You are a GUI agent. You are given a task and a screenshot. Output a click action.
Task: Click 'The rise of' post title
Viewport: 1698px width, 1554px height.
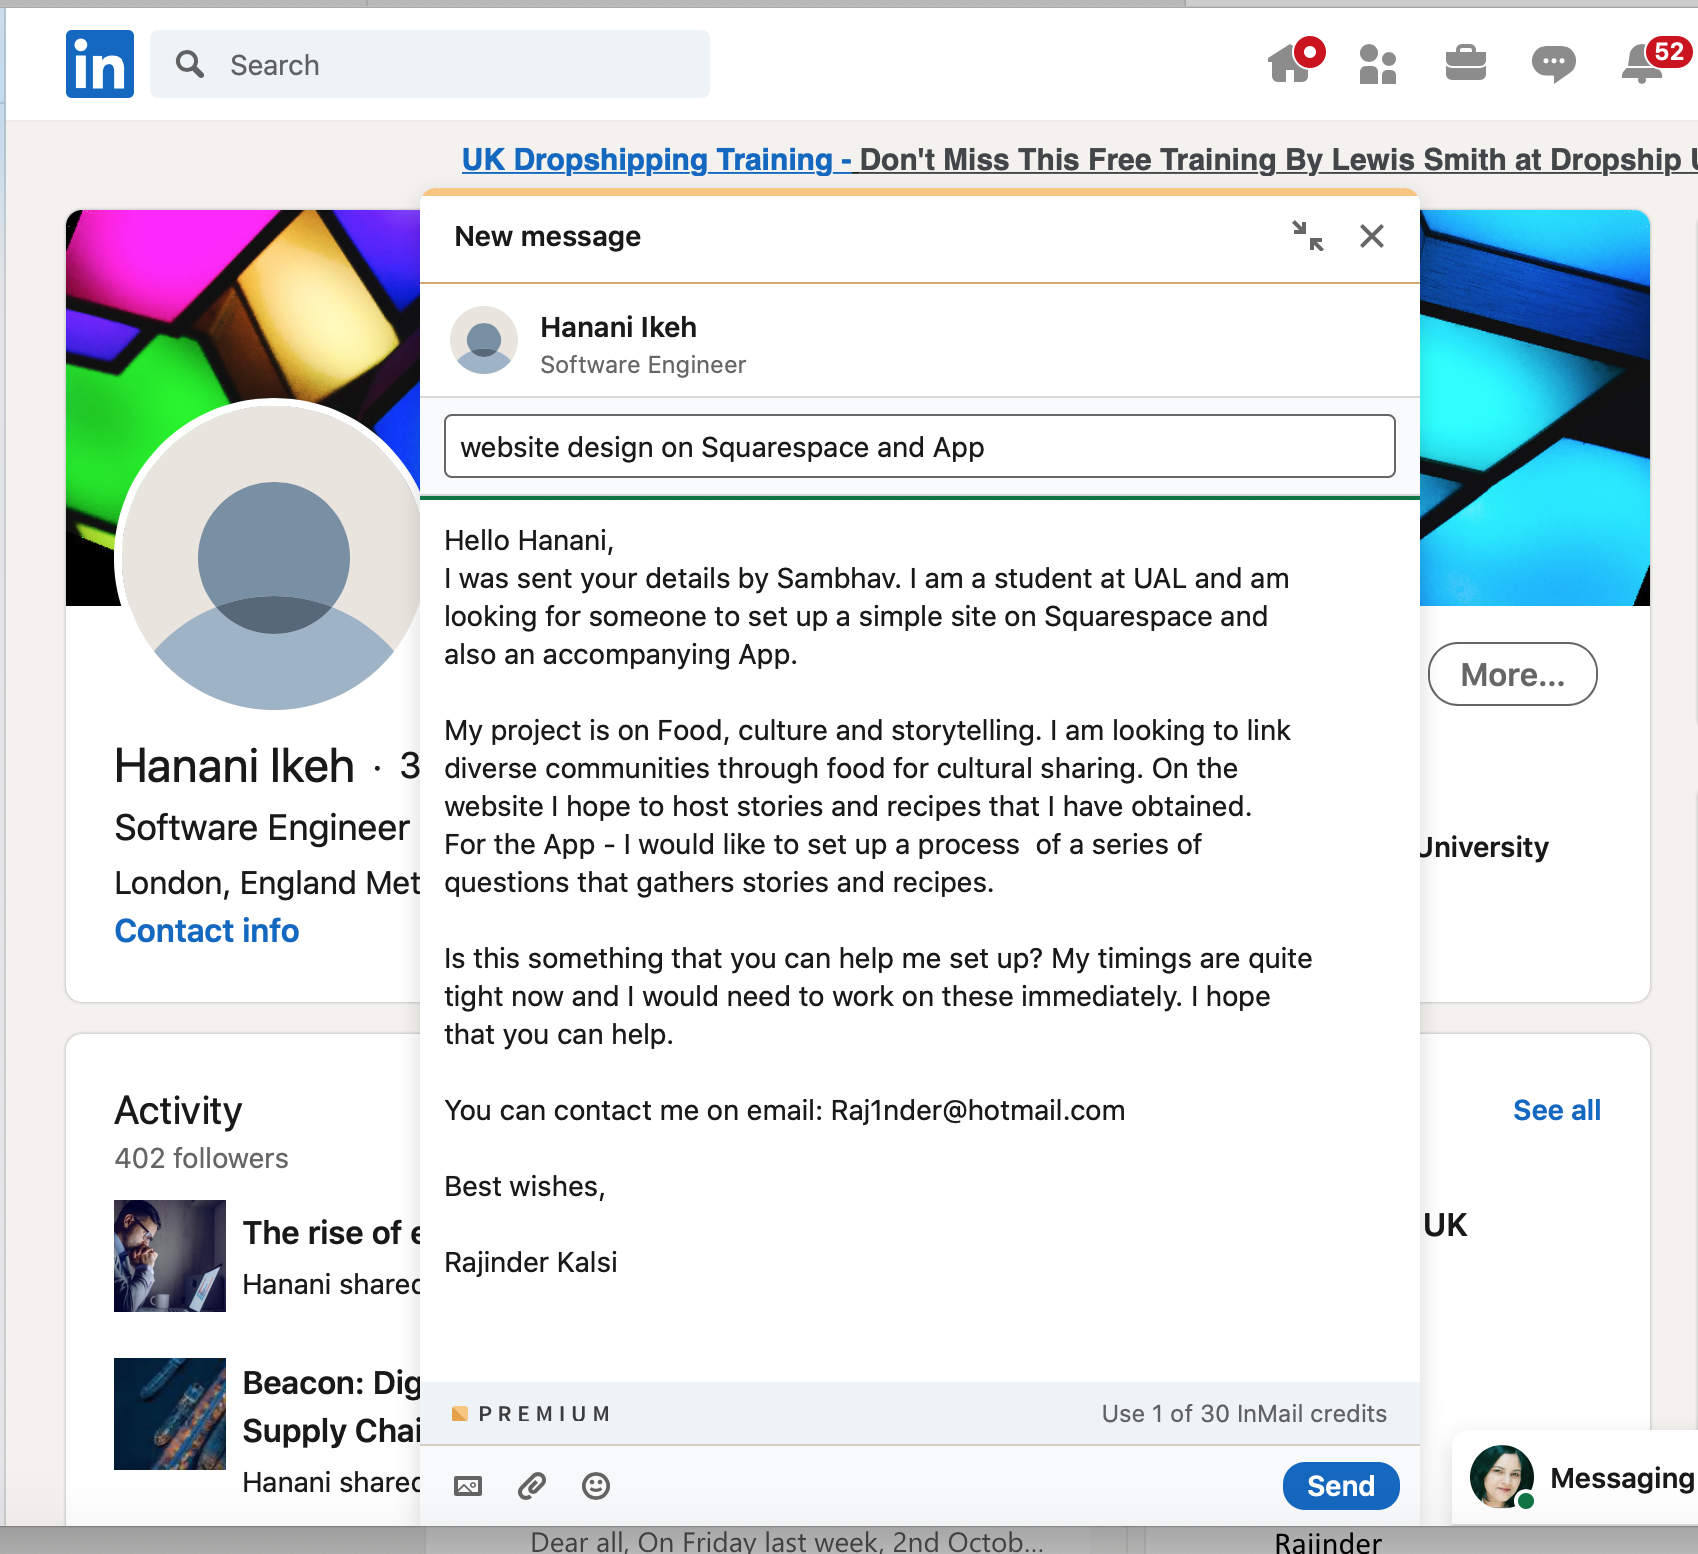(332, 1233)
